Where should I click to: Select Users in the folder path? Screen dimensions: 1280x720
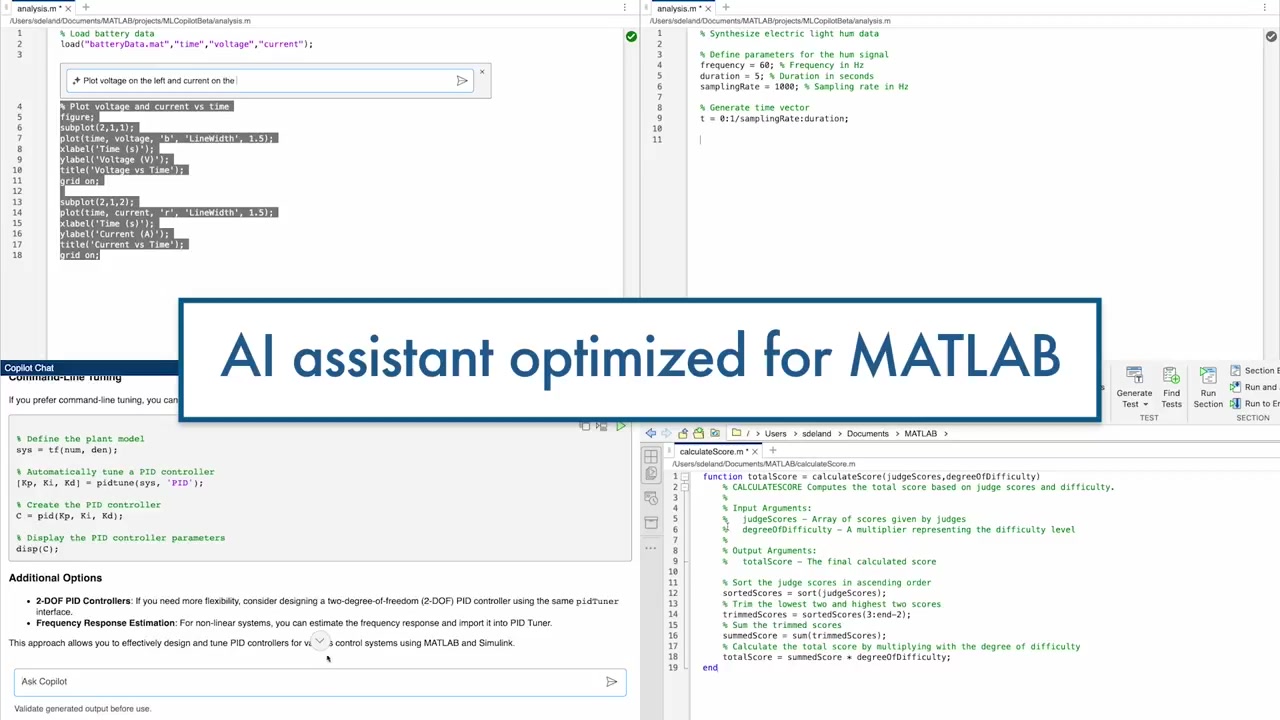click(776, 434)
